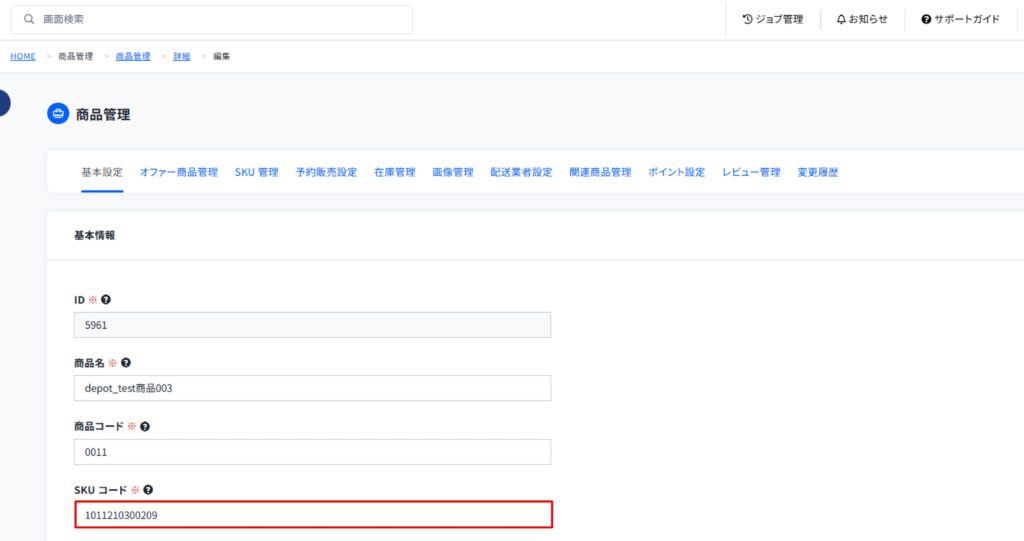1024x541 pixels.
Task: Click the 商品名 input field
Action: point(312,388)
